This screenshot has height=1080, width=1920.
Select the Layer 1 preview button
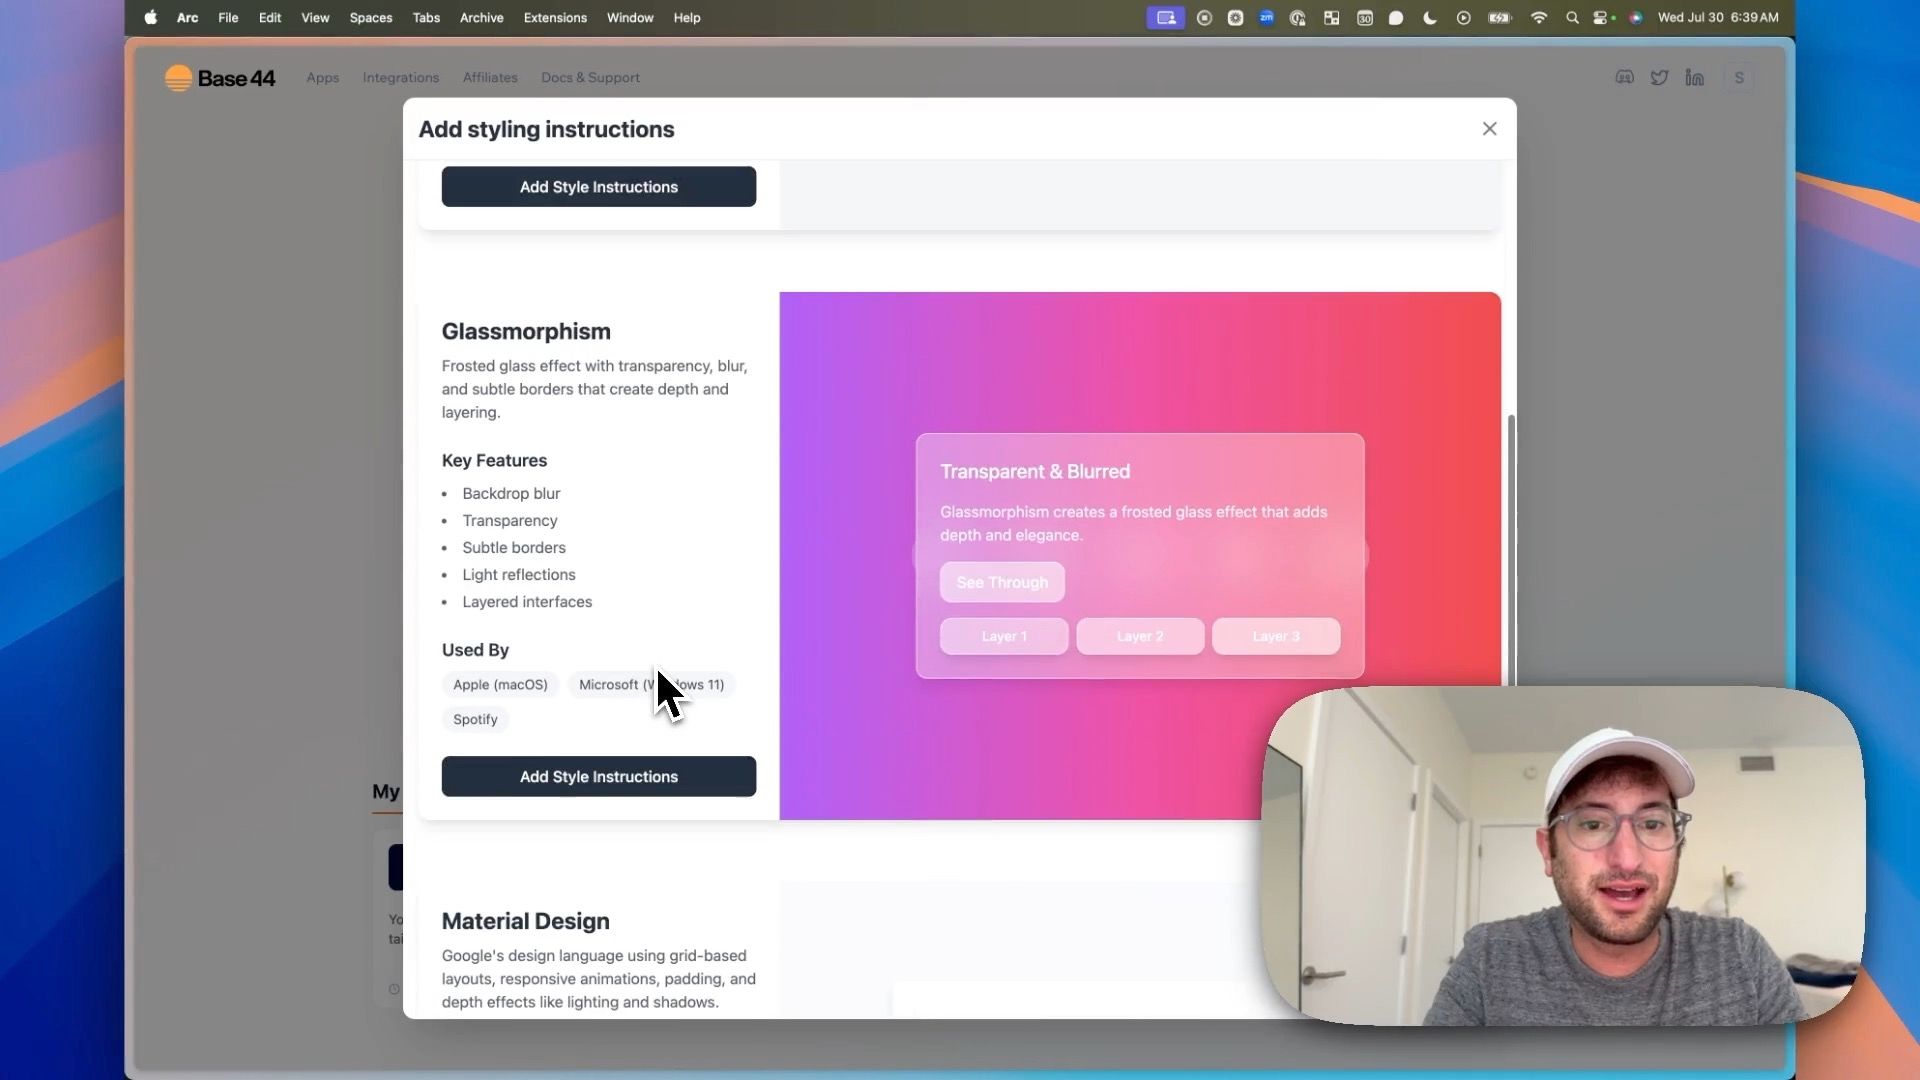[x=1004, y=636]
